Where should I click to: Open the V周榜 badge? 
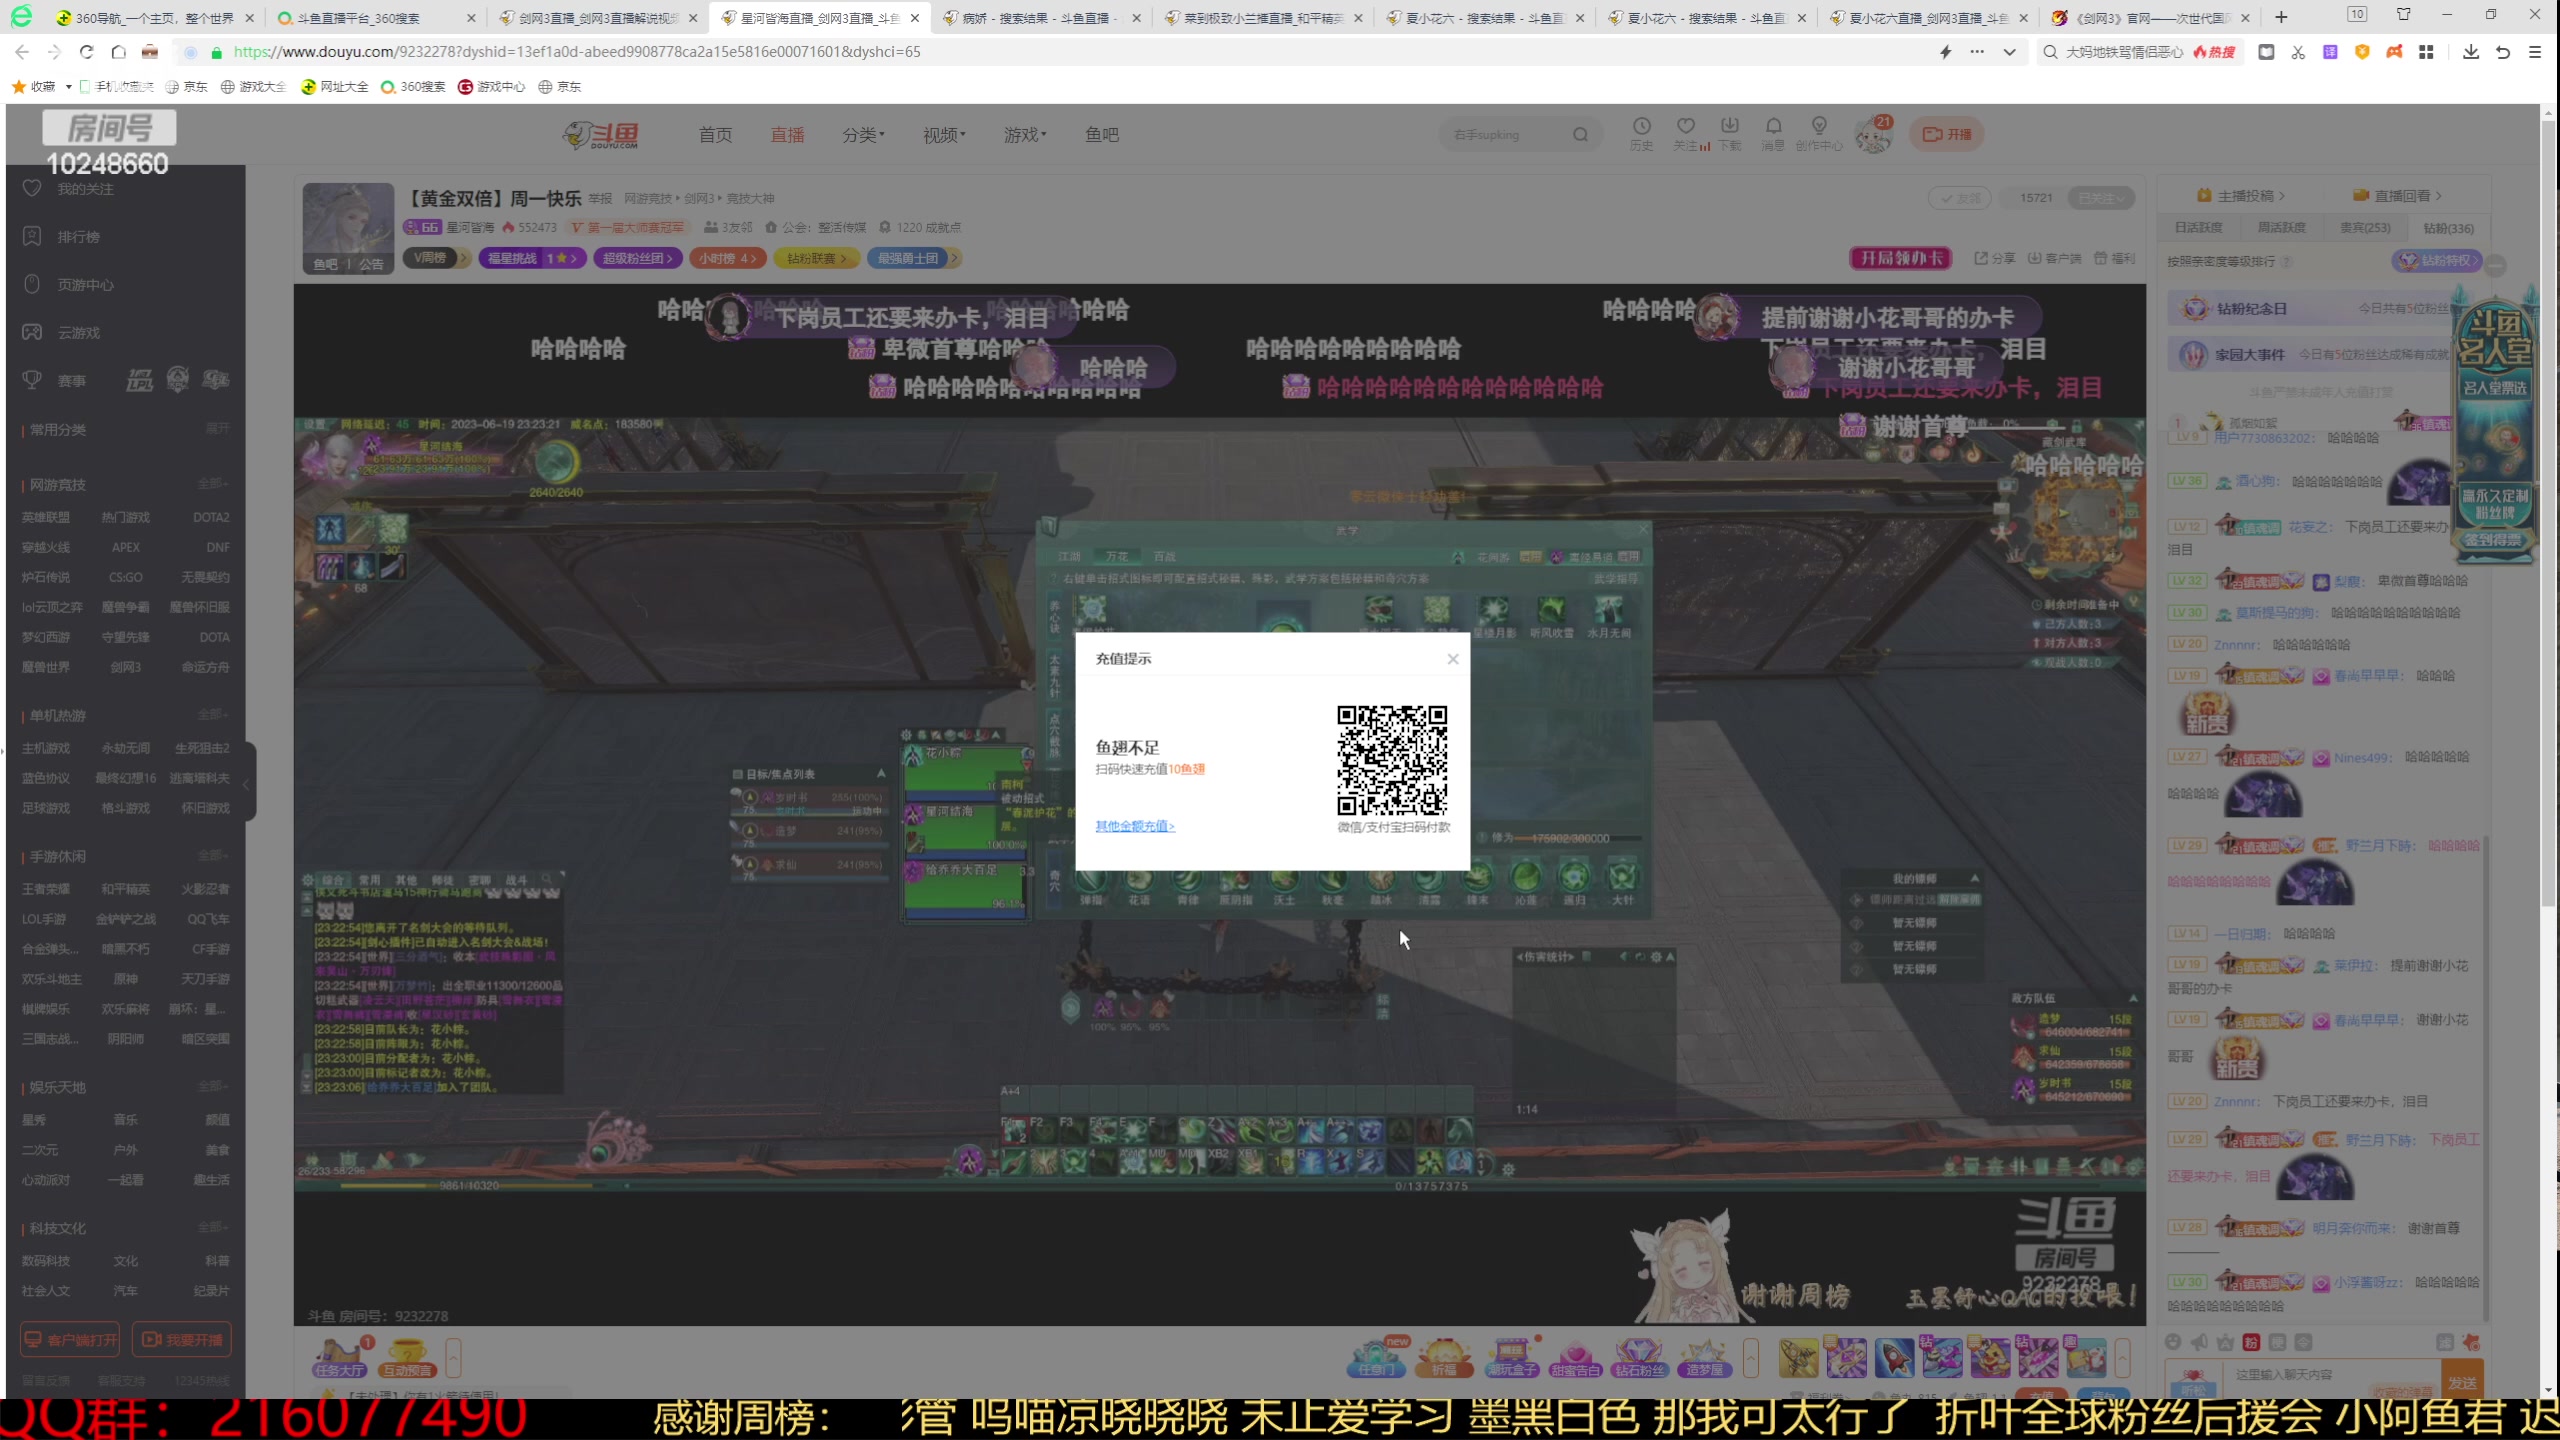click(x=435, y=258)
